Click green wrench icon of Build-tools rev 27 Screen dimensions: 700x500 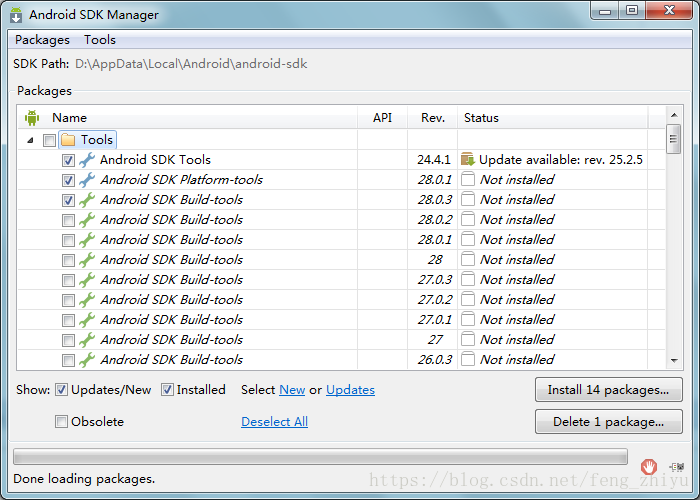87,340
